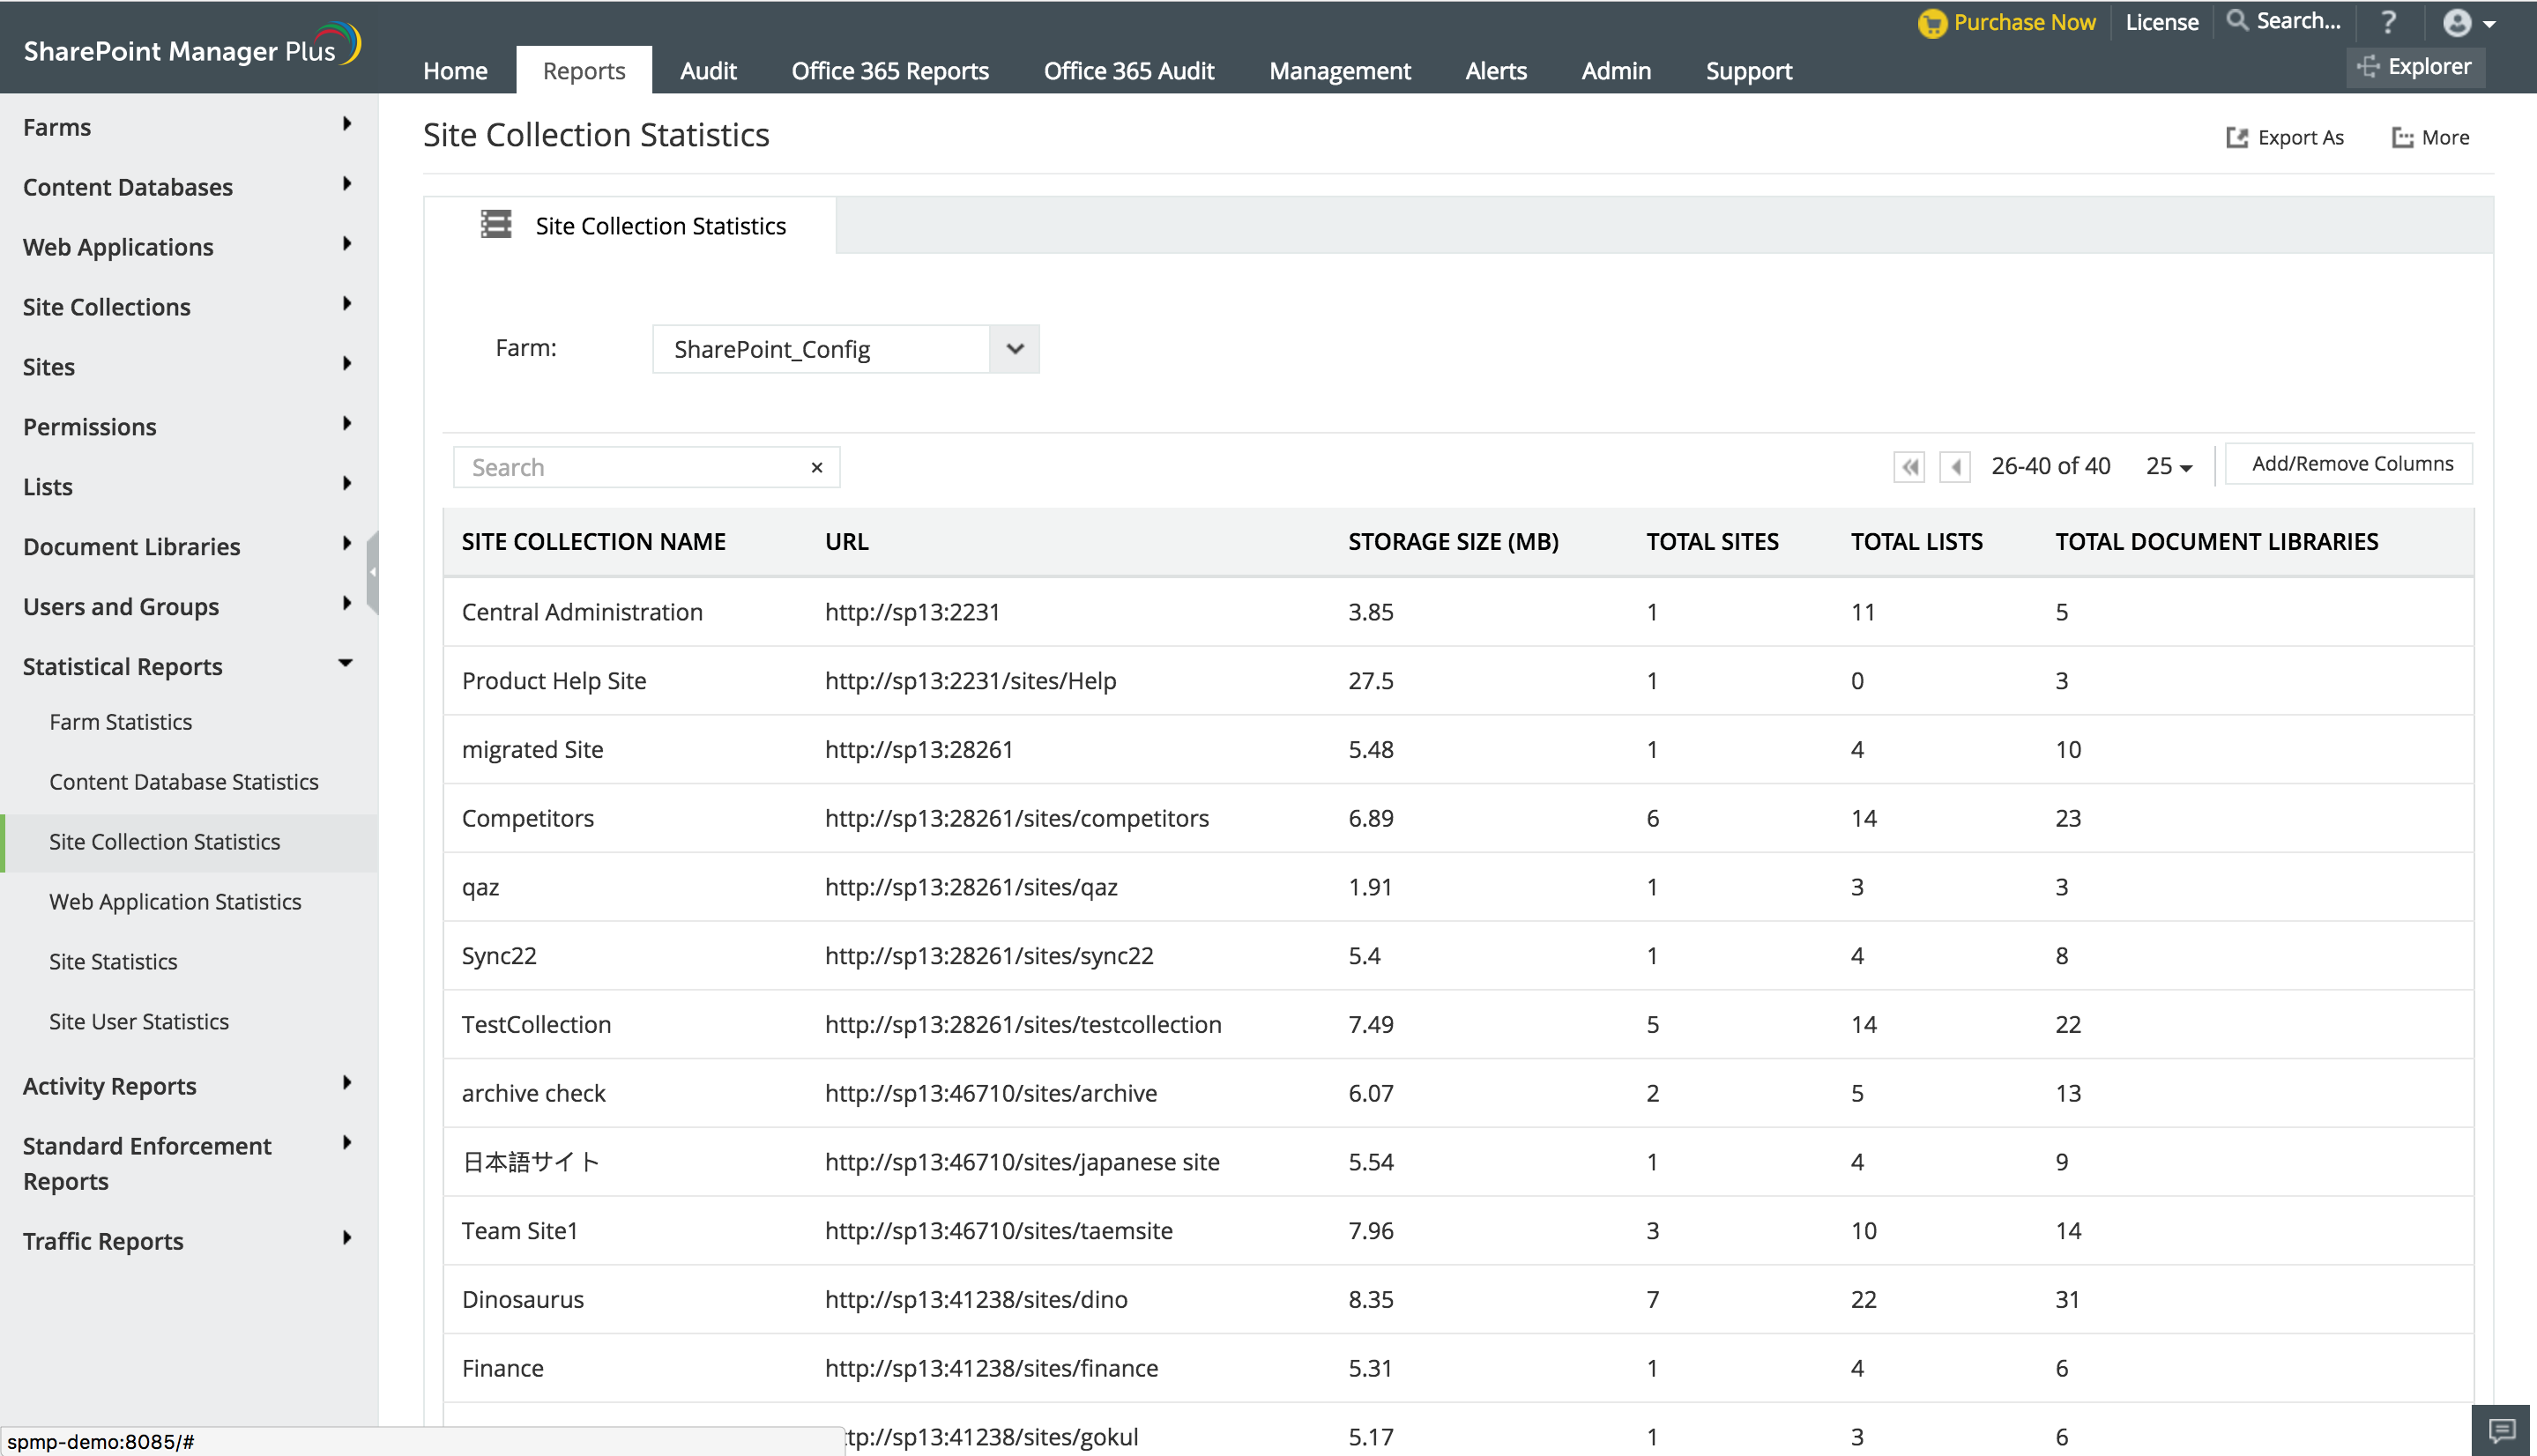Expand Users and Groups section

coord(346,604)
